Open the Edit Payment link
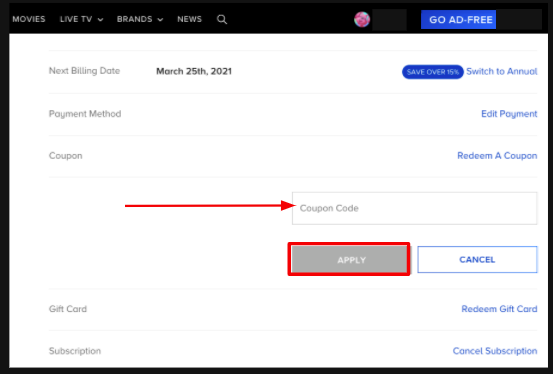This screenshot has height=374, width=553. click(509, 114)
